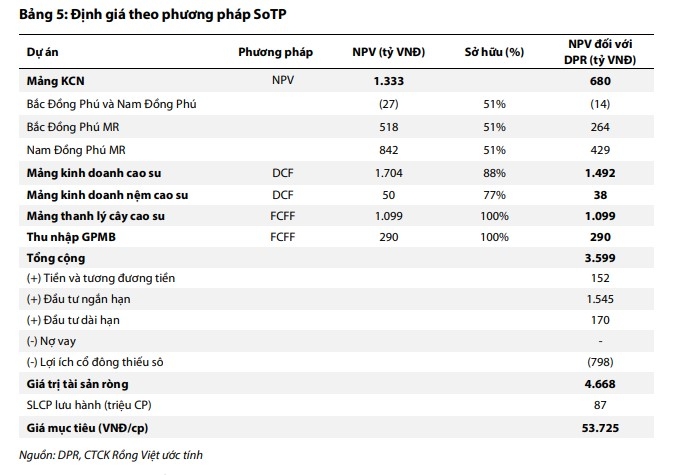Screen dimensions: 693x475
Task: Click the target price value 53.725
Action: (x=599, y=427)
